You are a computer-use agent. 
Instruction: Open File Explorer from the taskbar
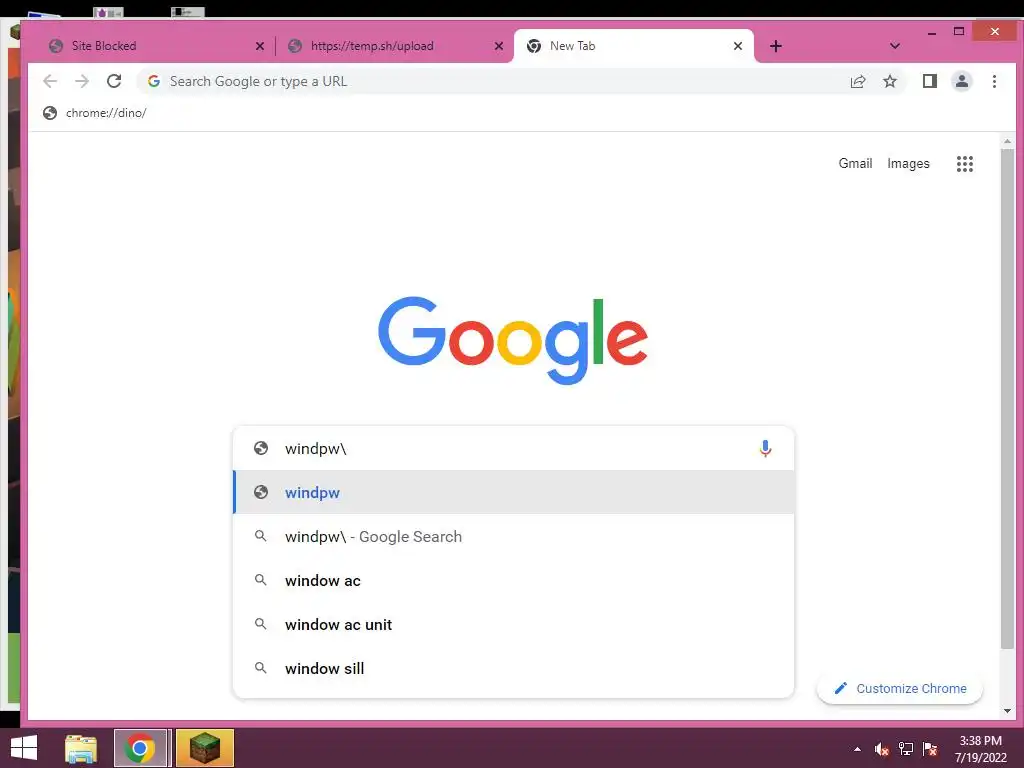click(81, 748)
